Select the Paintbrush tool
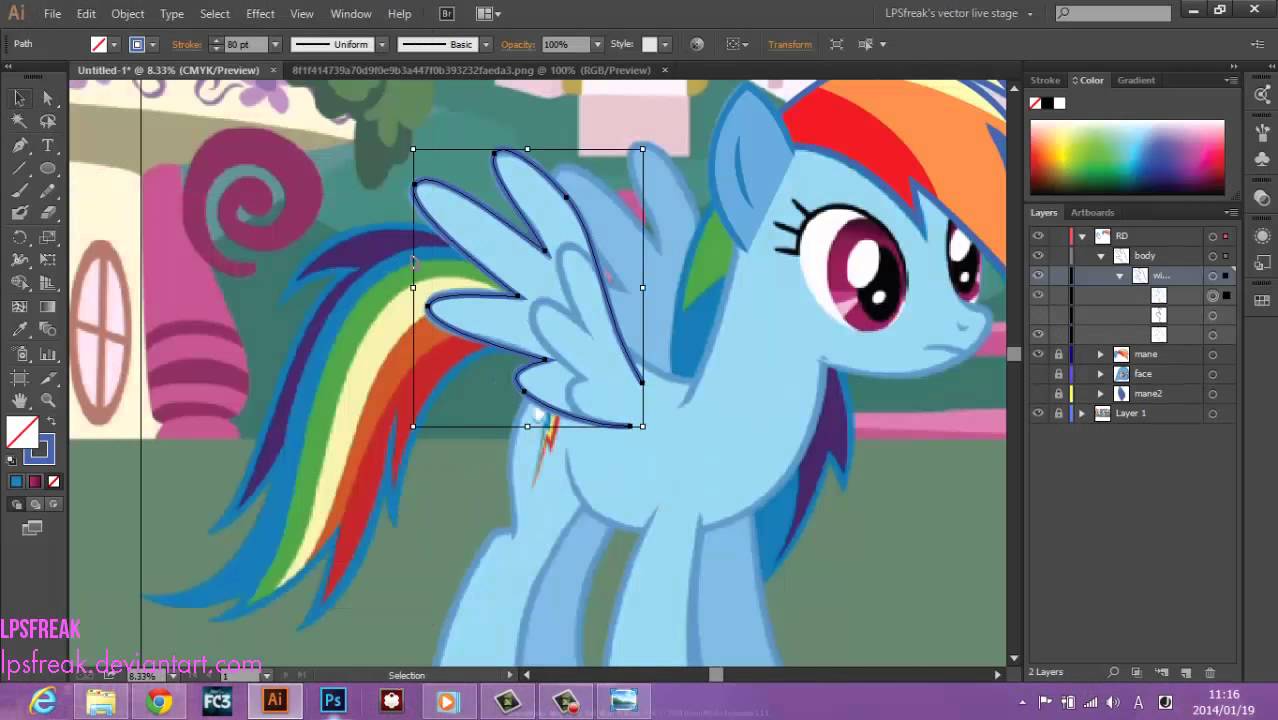This screenshot has width=1278, height=720. coord(19,191)
